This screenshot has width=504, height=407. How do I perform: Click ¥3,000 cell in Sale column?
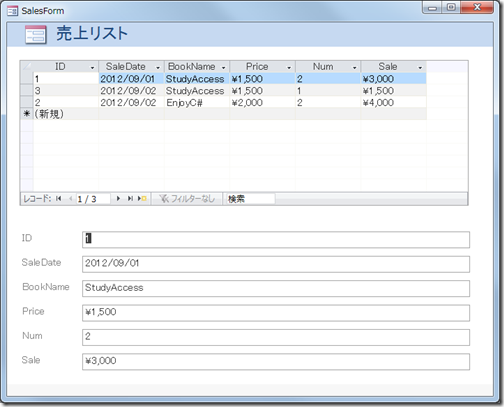coord(394,79)
